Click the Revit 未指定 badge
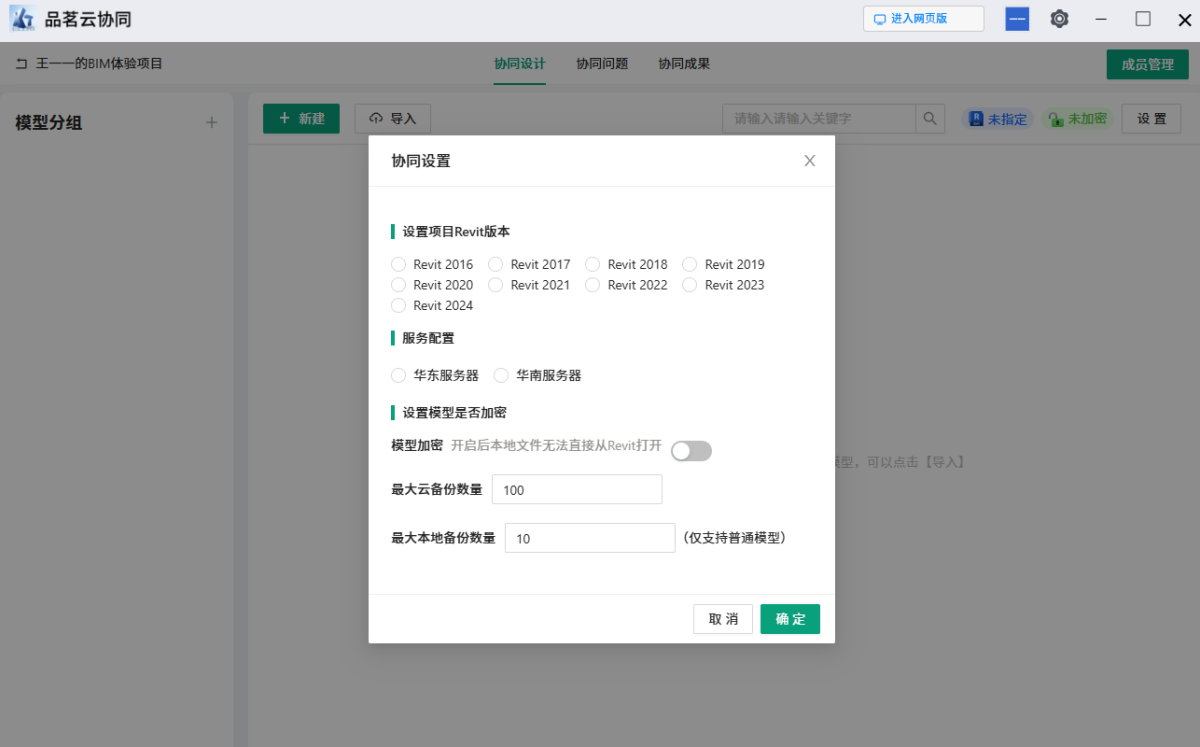 click(997, 118)
